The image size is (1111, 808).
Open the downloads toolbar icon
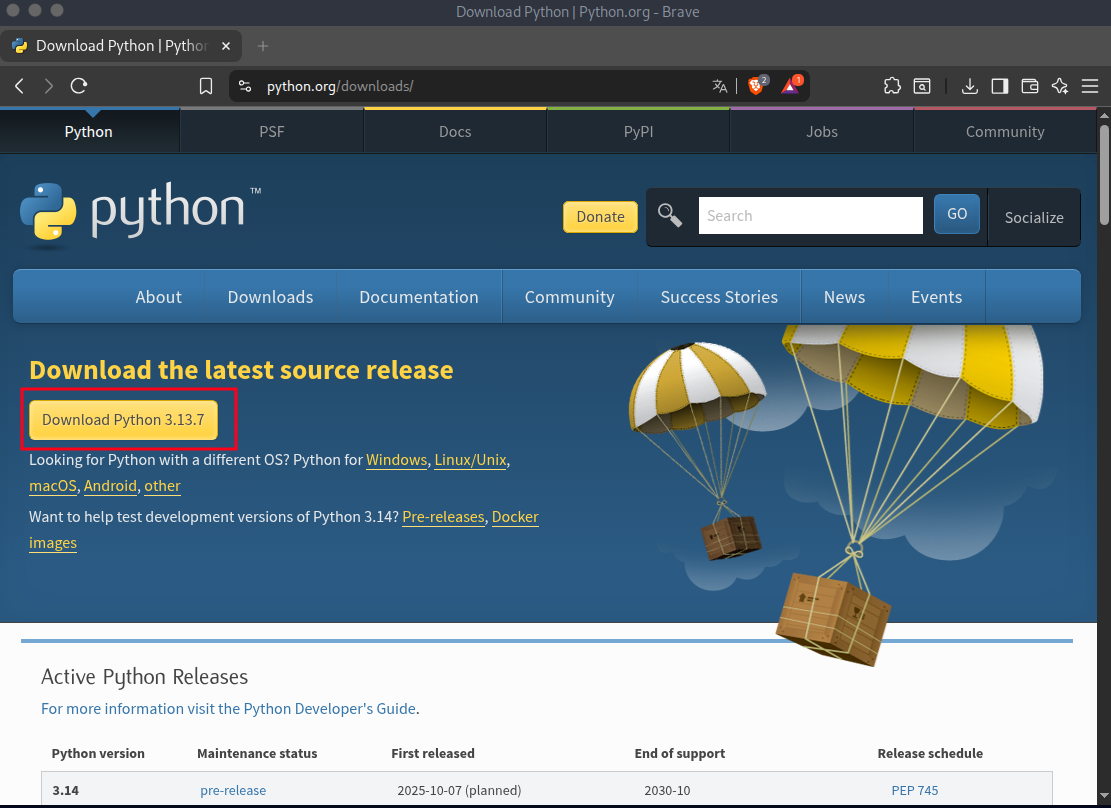970,86
